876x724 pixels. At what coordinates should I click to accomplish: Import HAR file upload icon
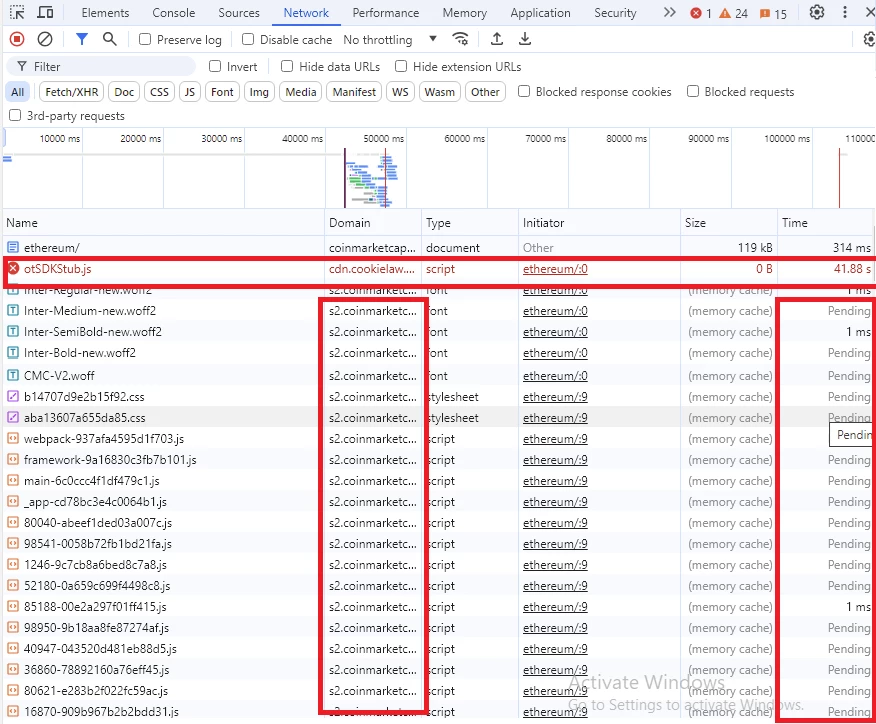(497, 39)
